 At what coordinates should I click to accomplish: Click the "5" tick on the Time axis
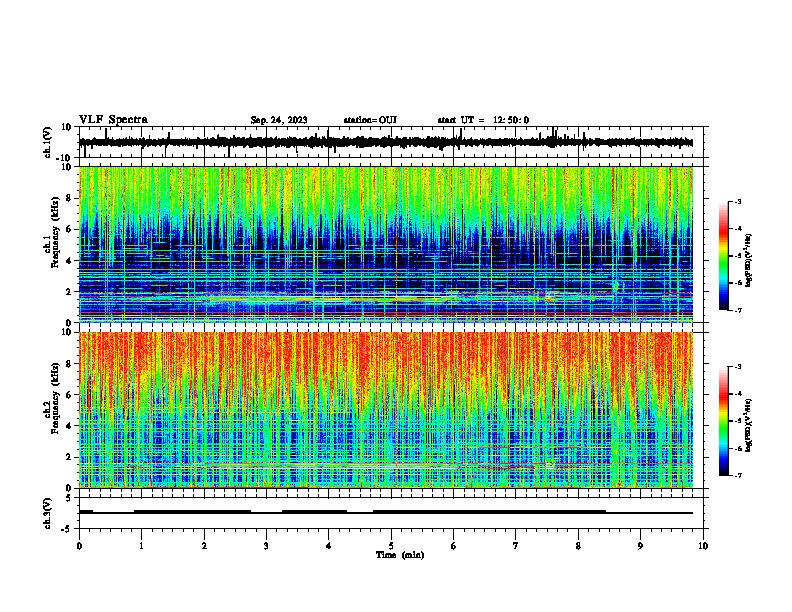click(391, 546)
